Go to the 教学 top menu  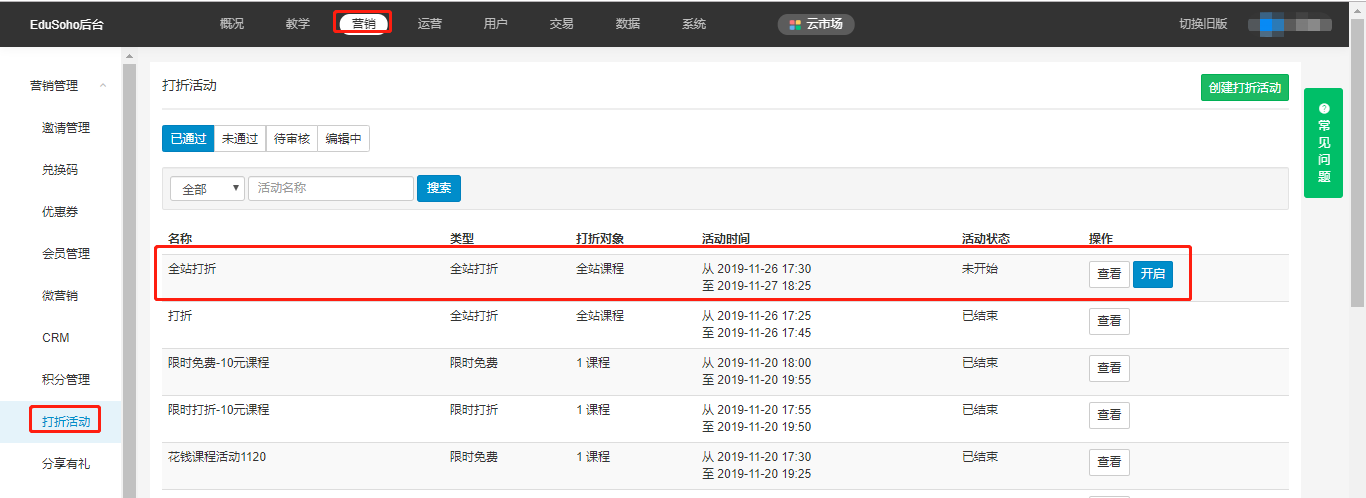tap(297, 24)
